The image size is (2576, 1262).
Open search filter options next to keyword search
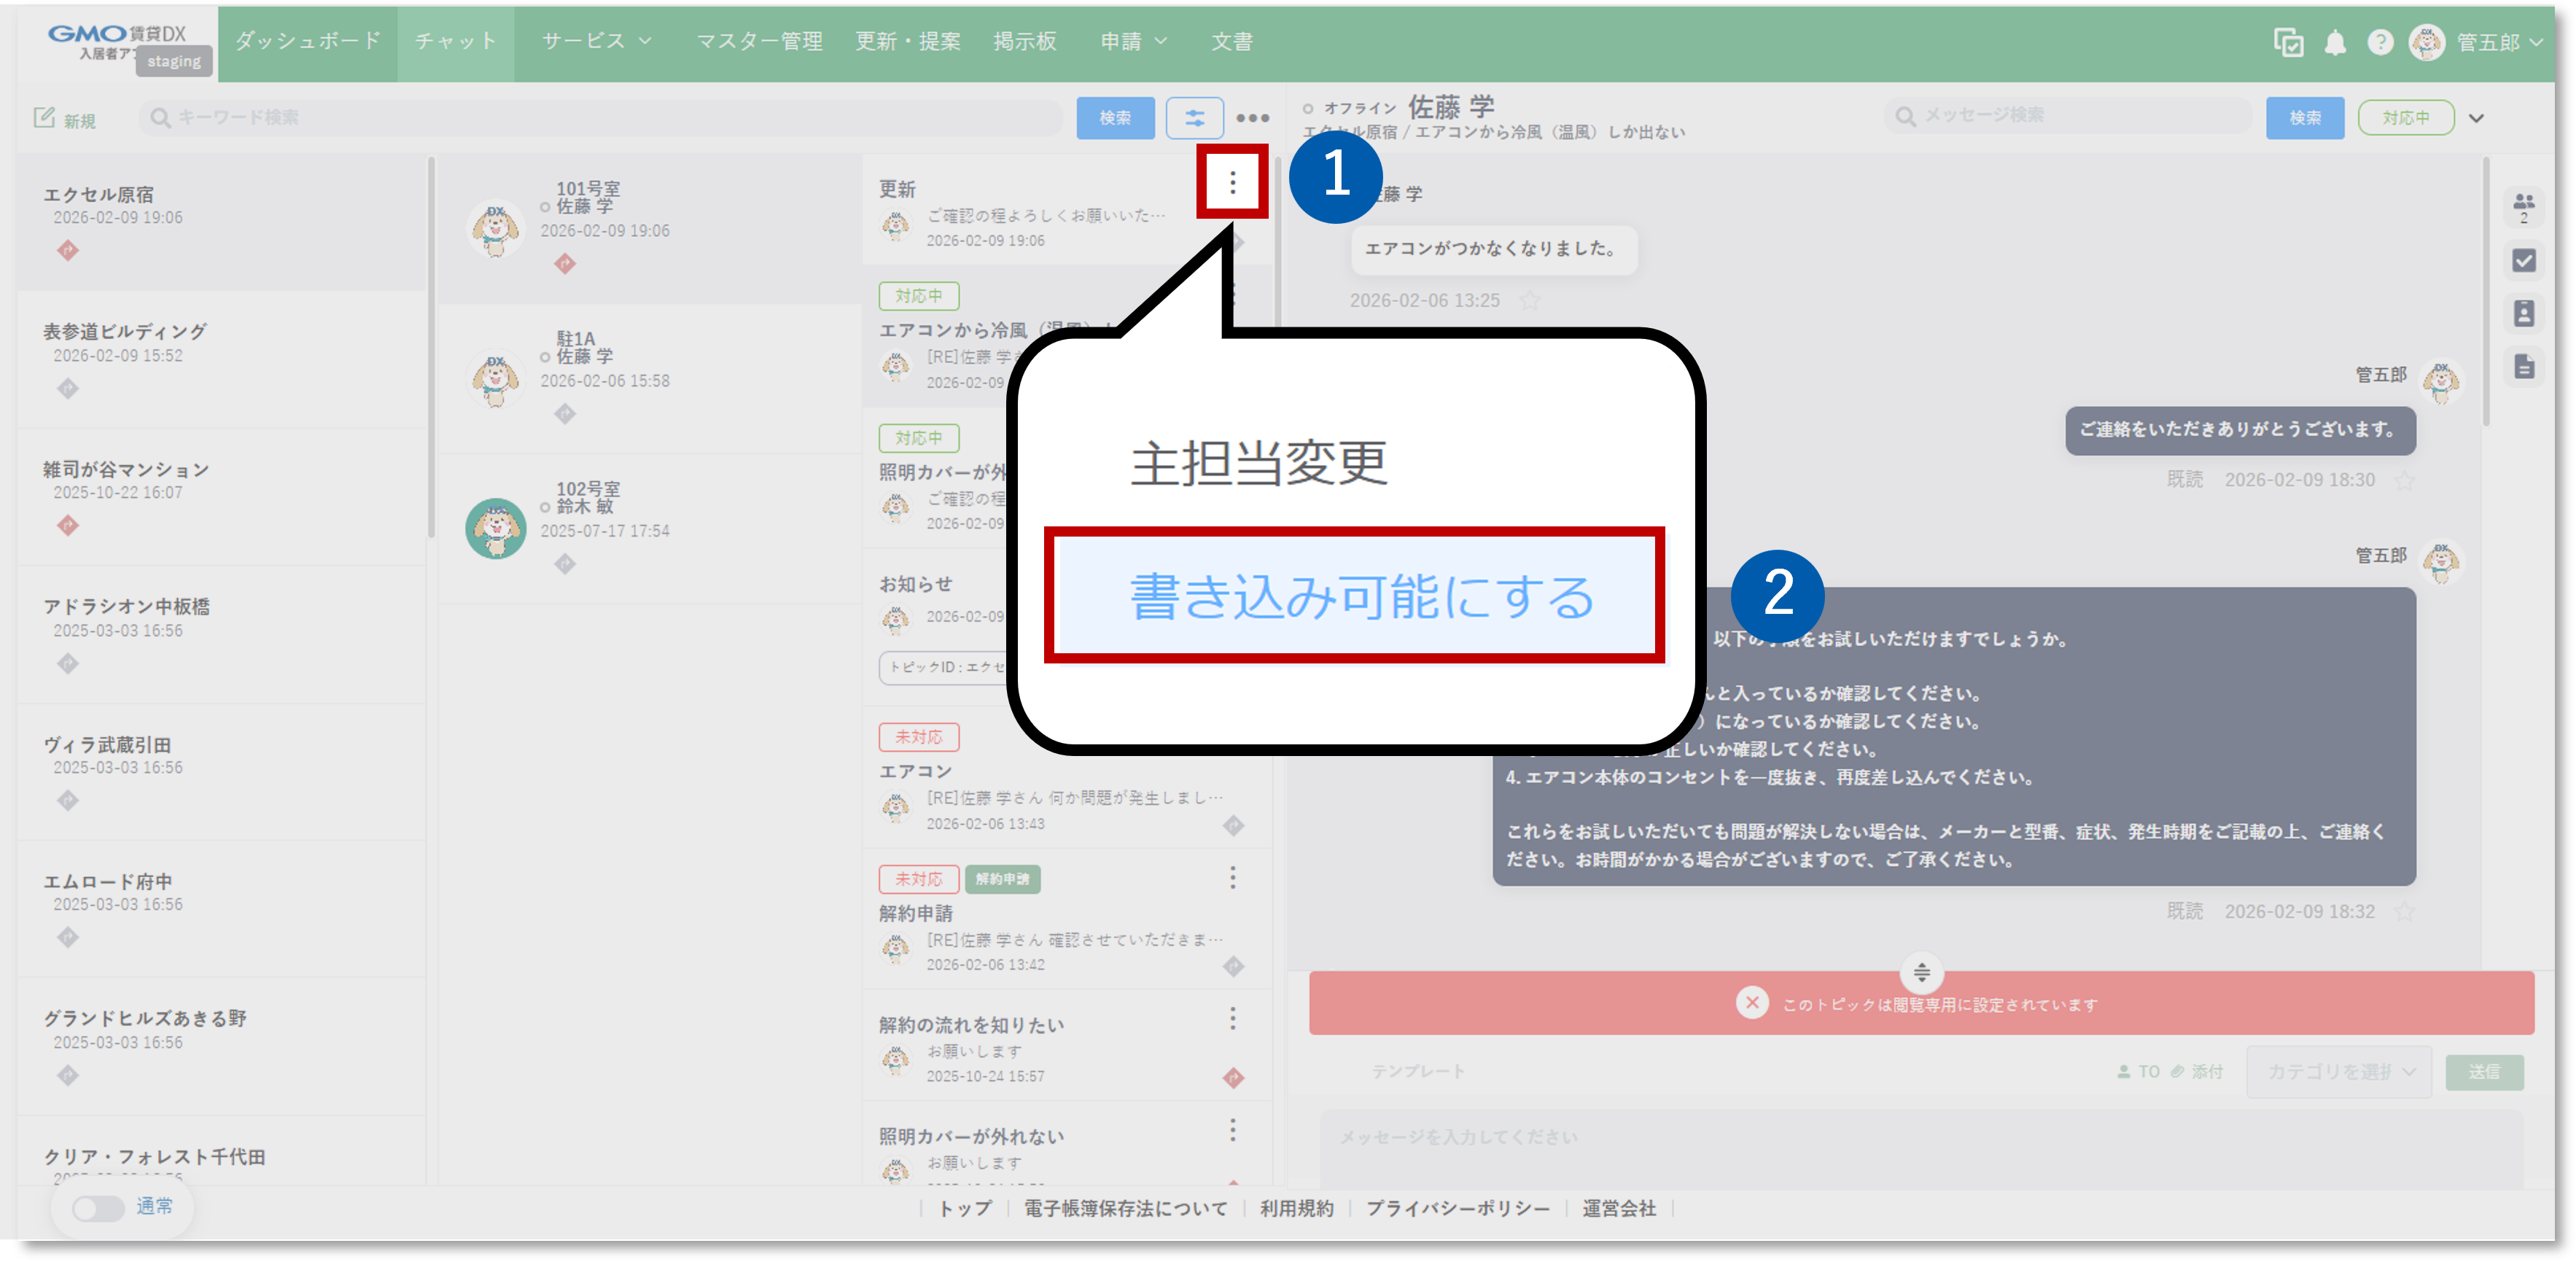pyautogui.click(x=1194, y=117)
